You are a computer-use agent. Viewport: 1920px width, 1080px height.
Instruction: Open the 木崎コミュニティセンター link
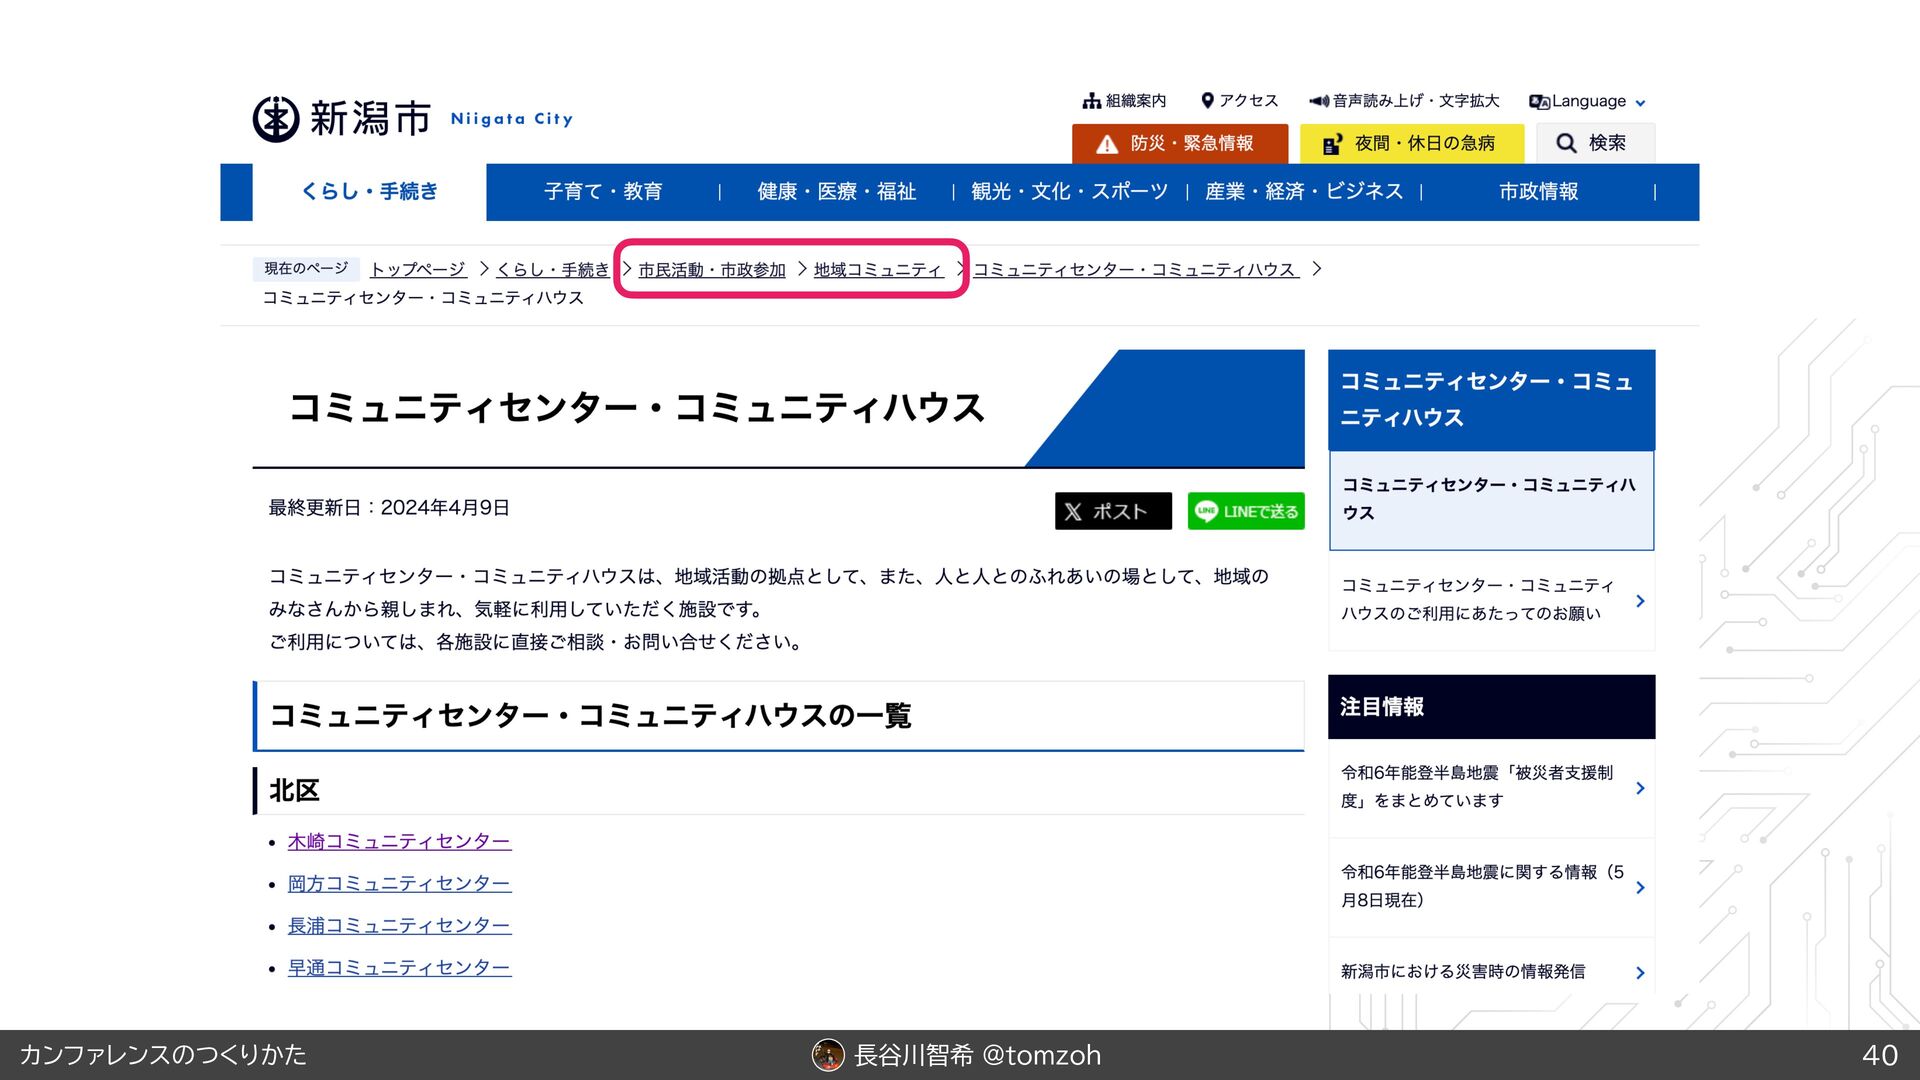tap(399, 841)
